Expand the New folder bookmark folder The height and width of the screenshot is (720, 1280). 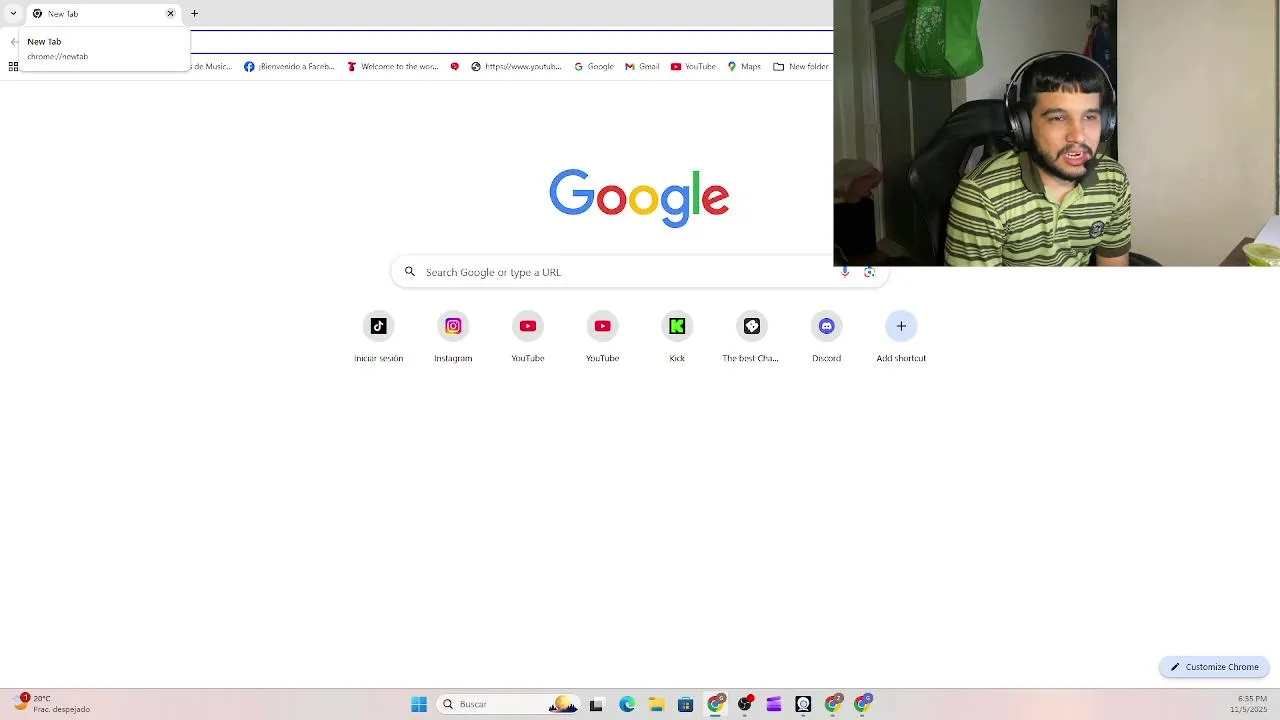point(800,67)
